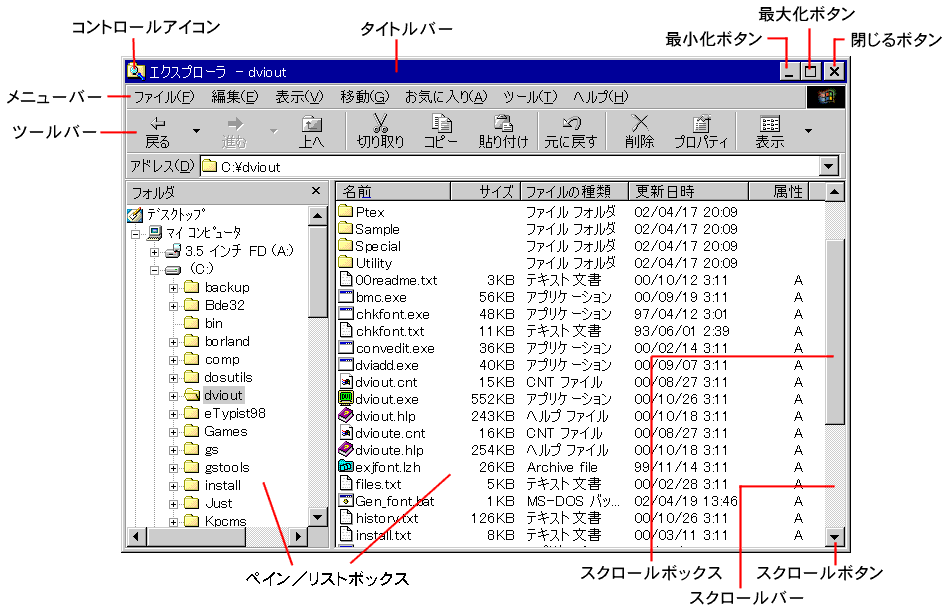Click the file list scroll up arrow

835,192
